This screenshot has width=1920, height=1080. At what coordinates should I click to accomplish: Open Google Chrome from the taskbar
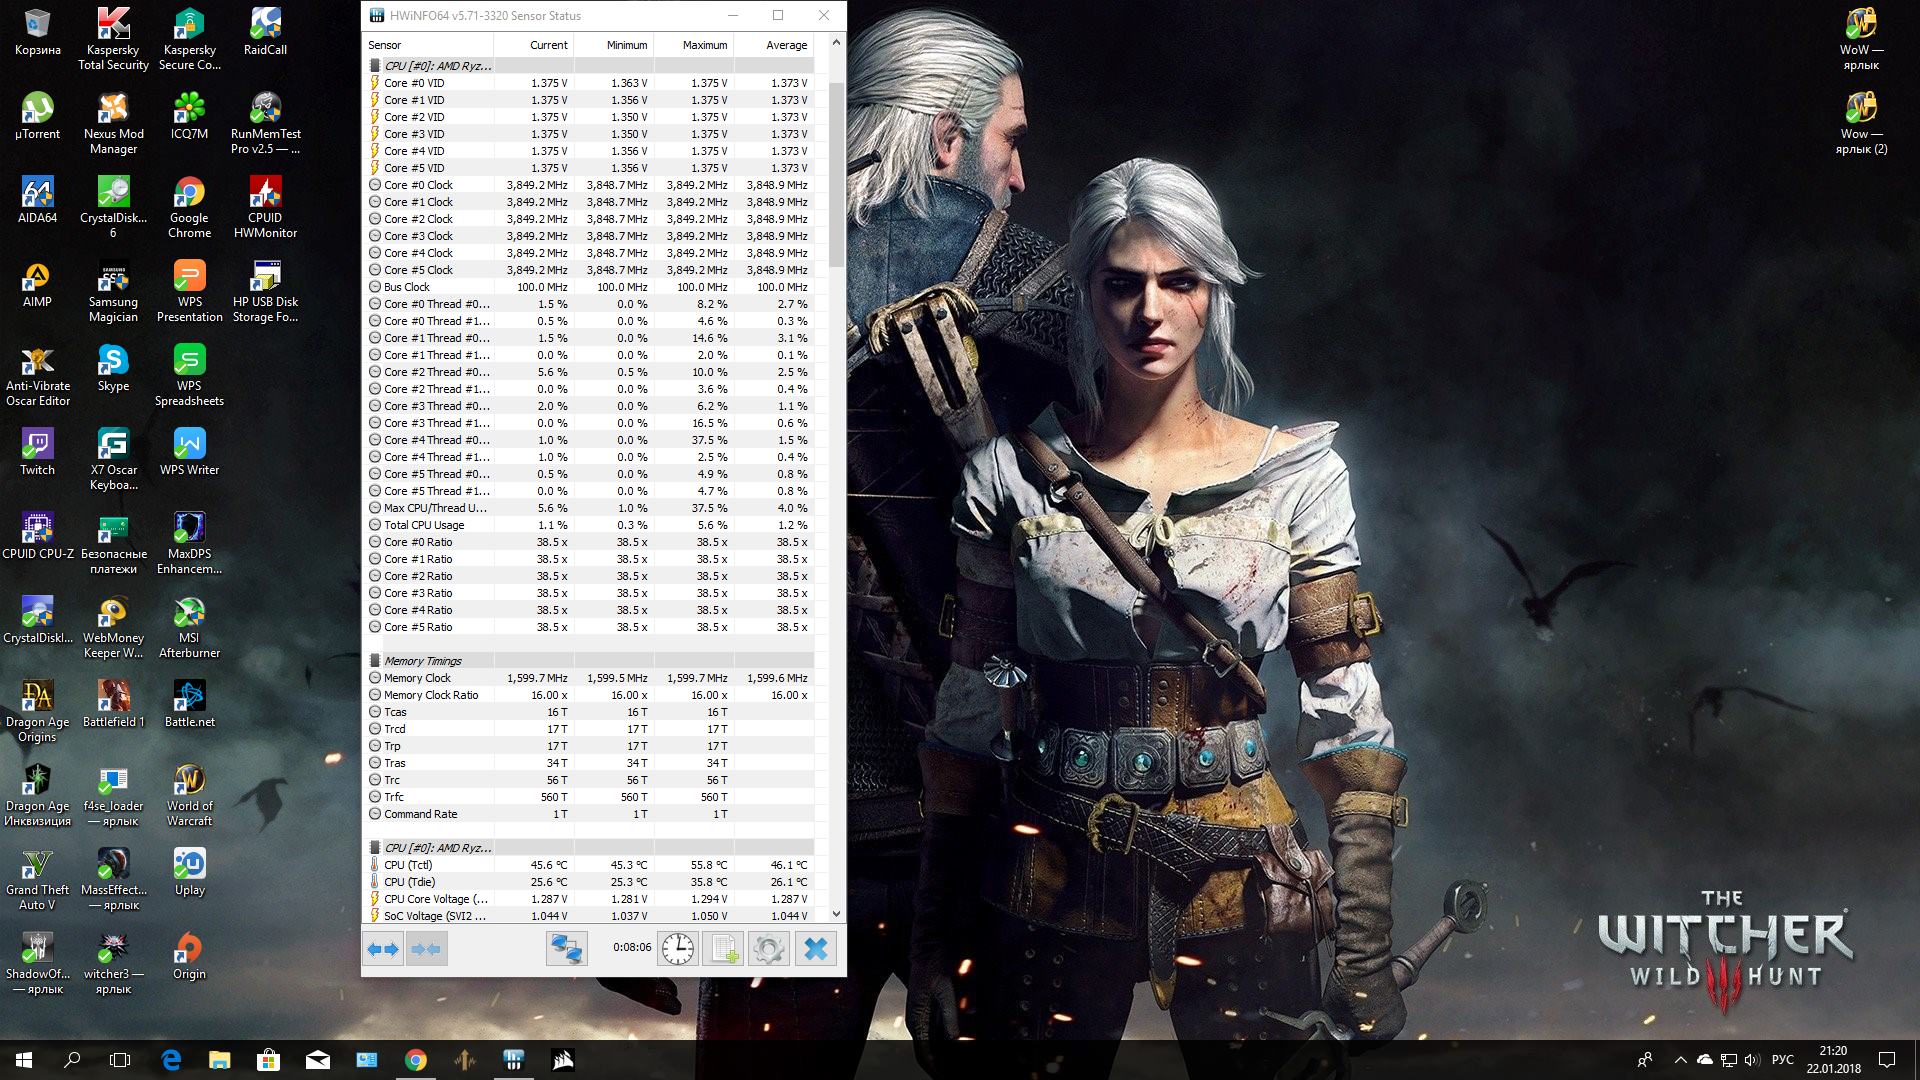[x=416, y=1060]
